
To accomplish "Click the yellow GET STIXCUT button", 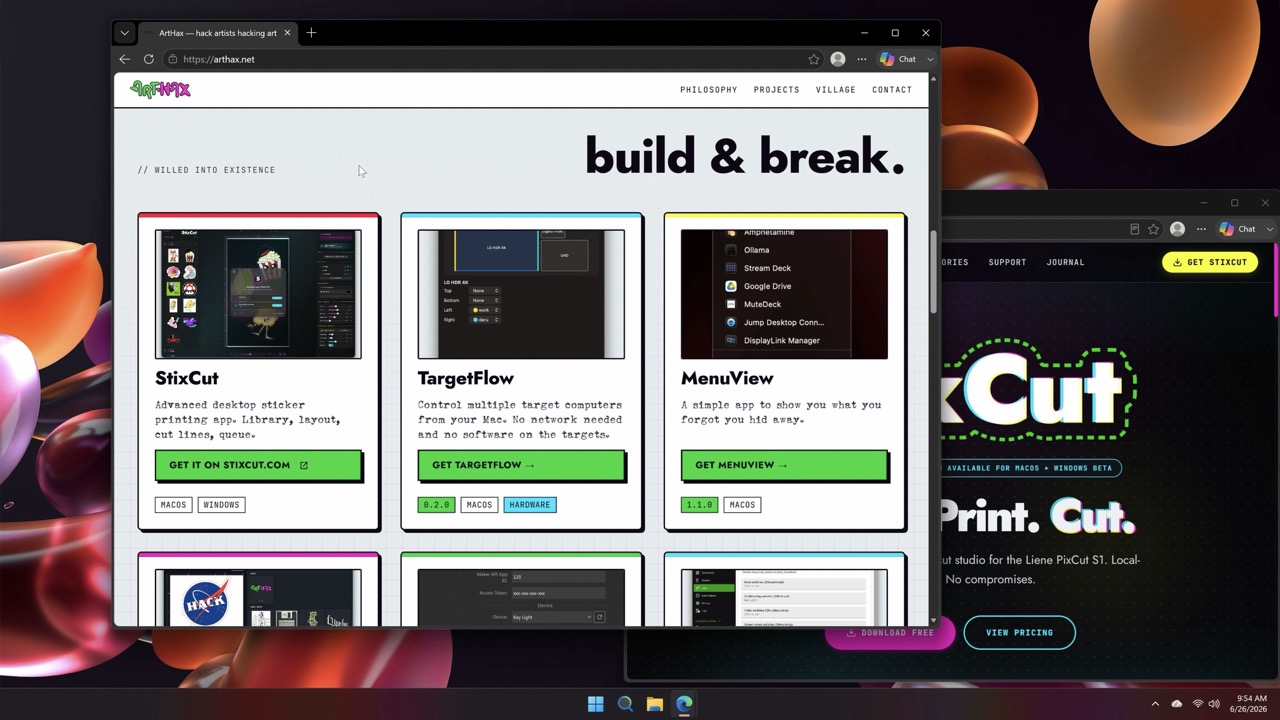I will (x=1210, y=262).
